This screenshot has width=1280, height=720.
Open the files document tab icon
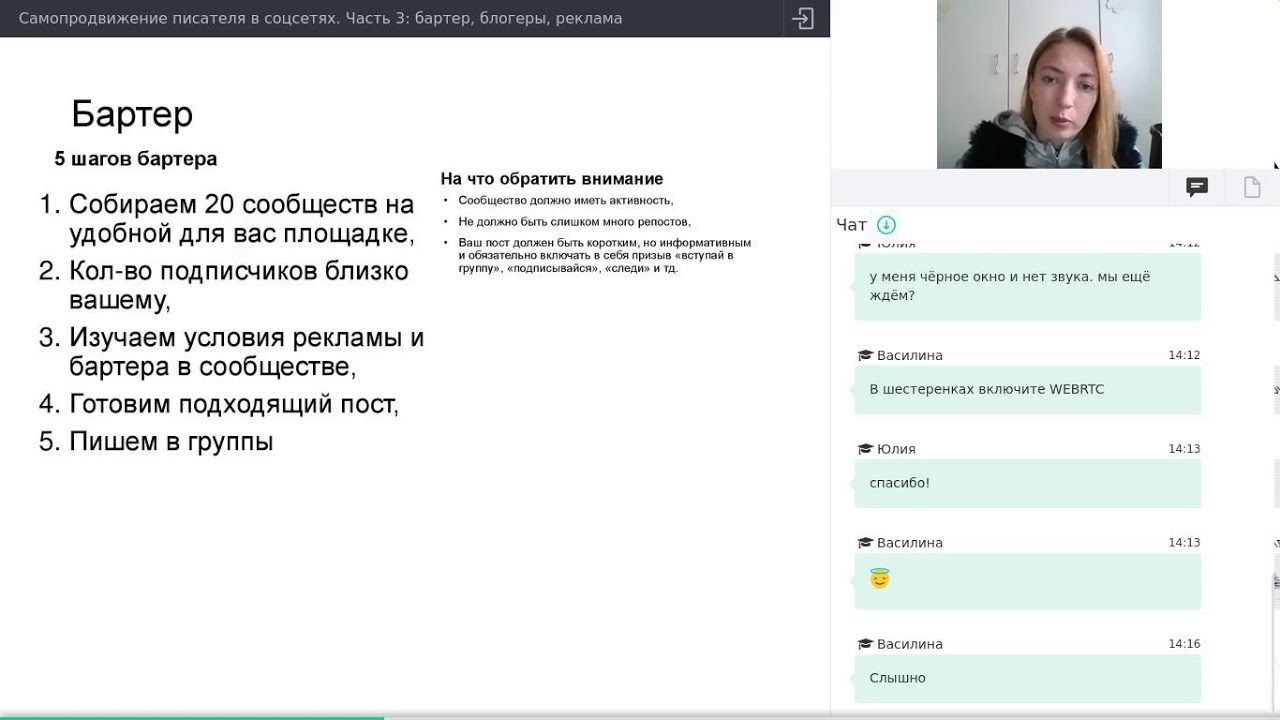[x=1252, y=187]
